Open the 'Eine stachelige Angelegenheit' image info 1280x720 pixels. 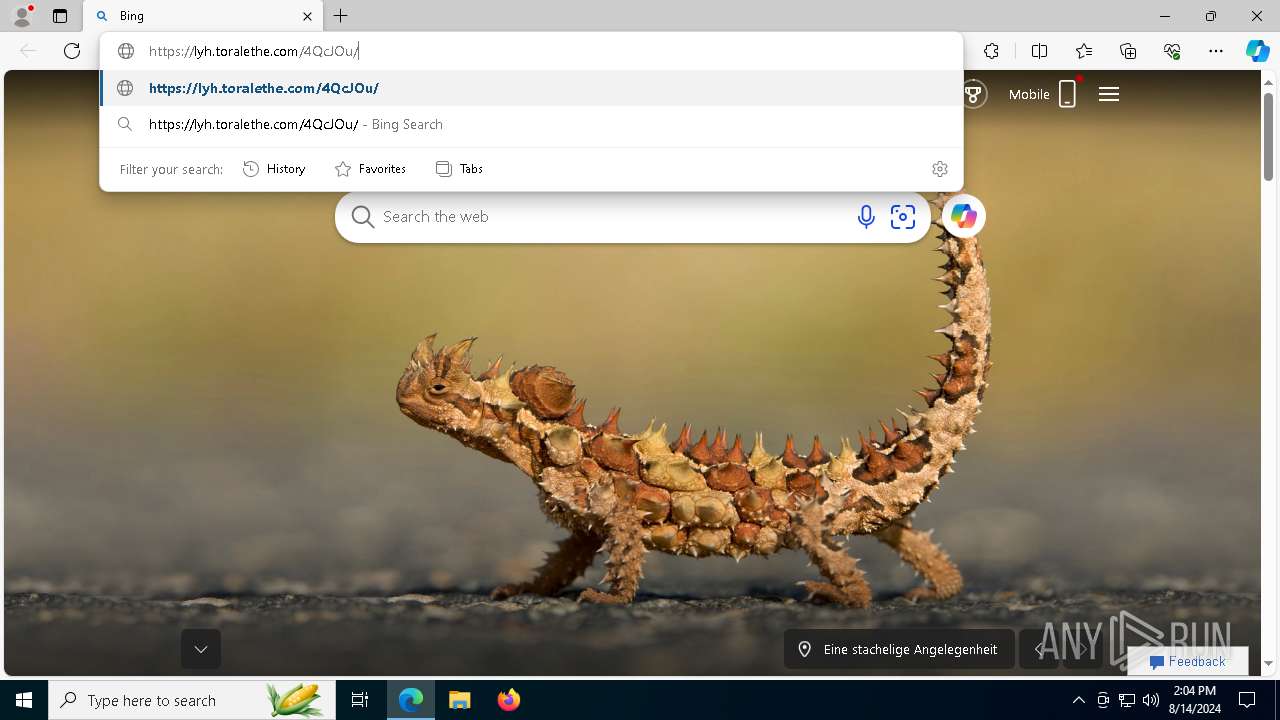click(x=899, y=649)
